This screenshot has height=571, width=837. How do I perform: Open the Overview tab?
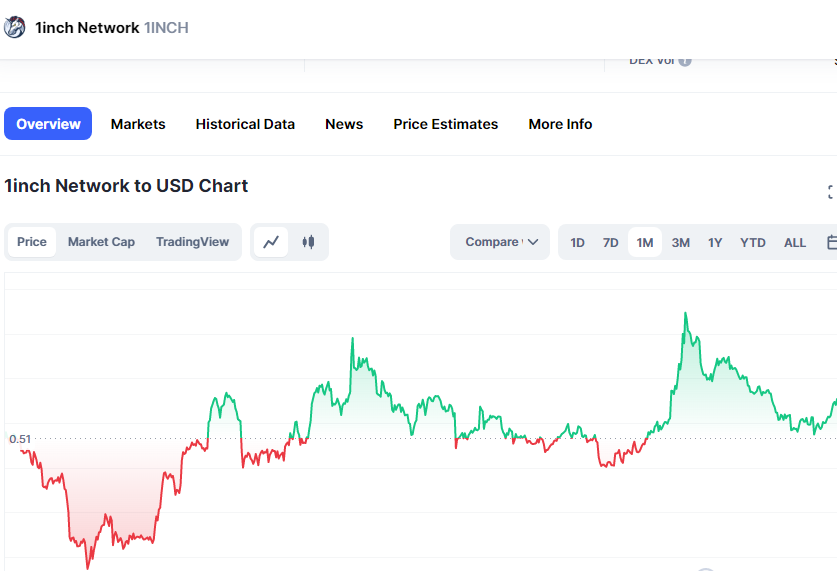48,124
